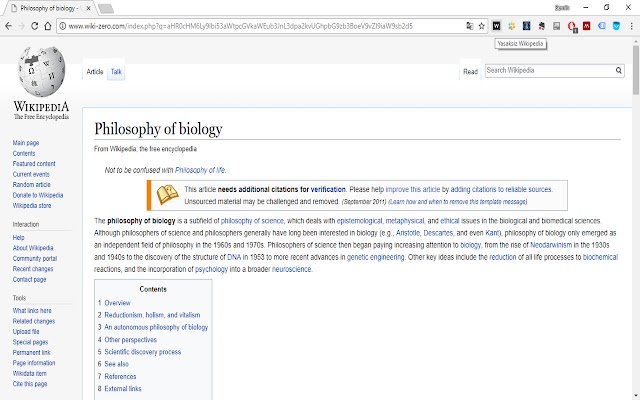The width and height of the screenshot is (640, 400).
Task: Select the Read tab
Action: [470, 72]
